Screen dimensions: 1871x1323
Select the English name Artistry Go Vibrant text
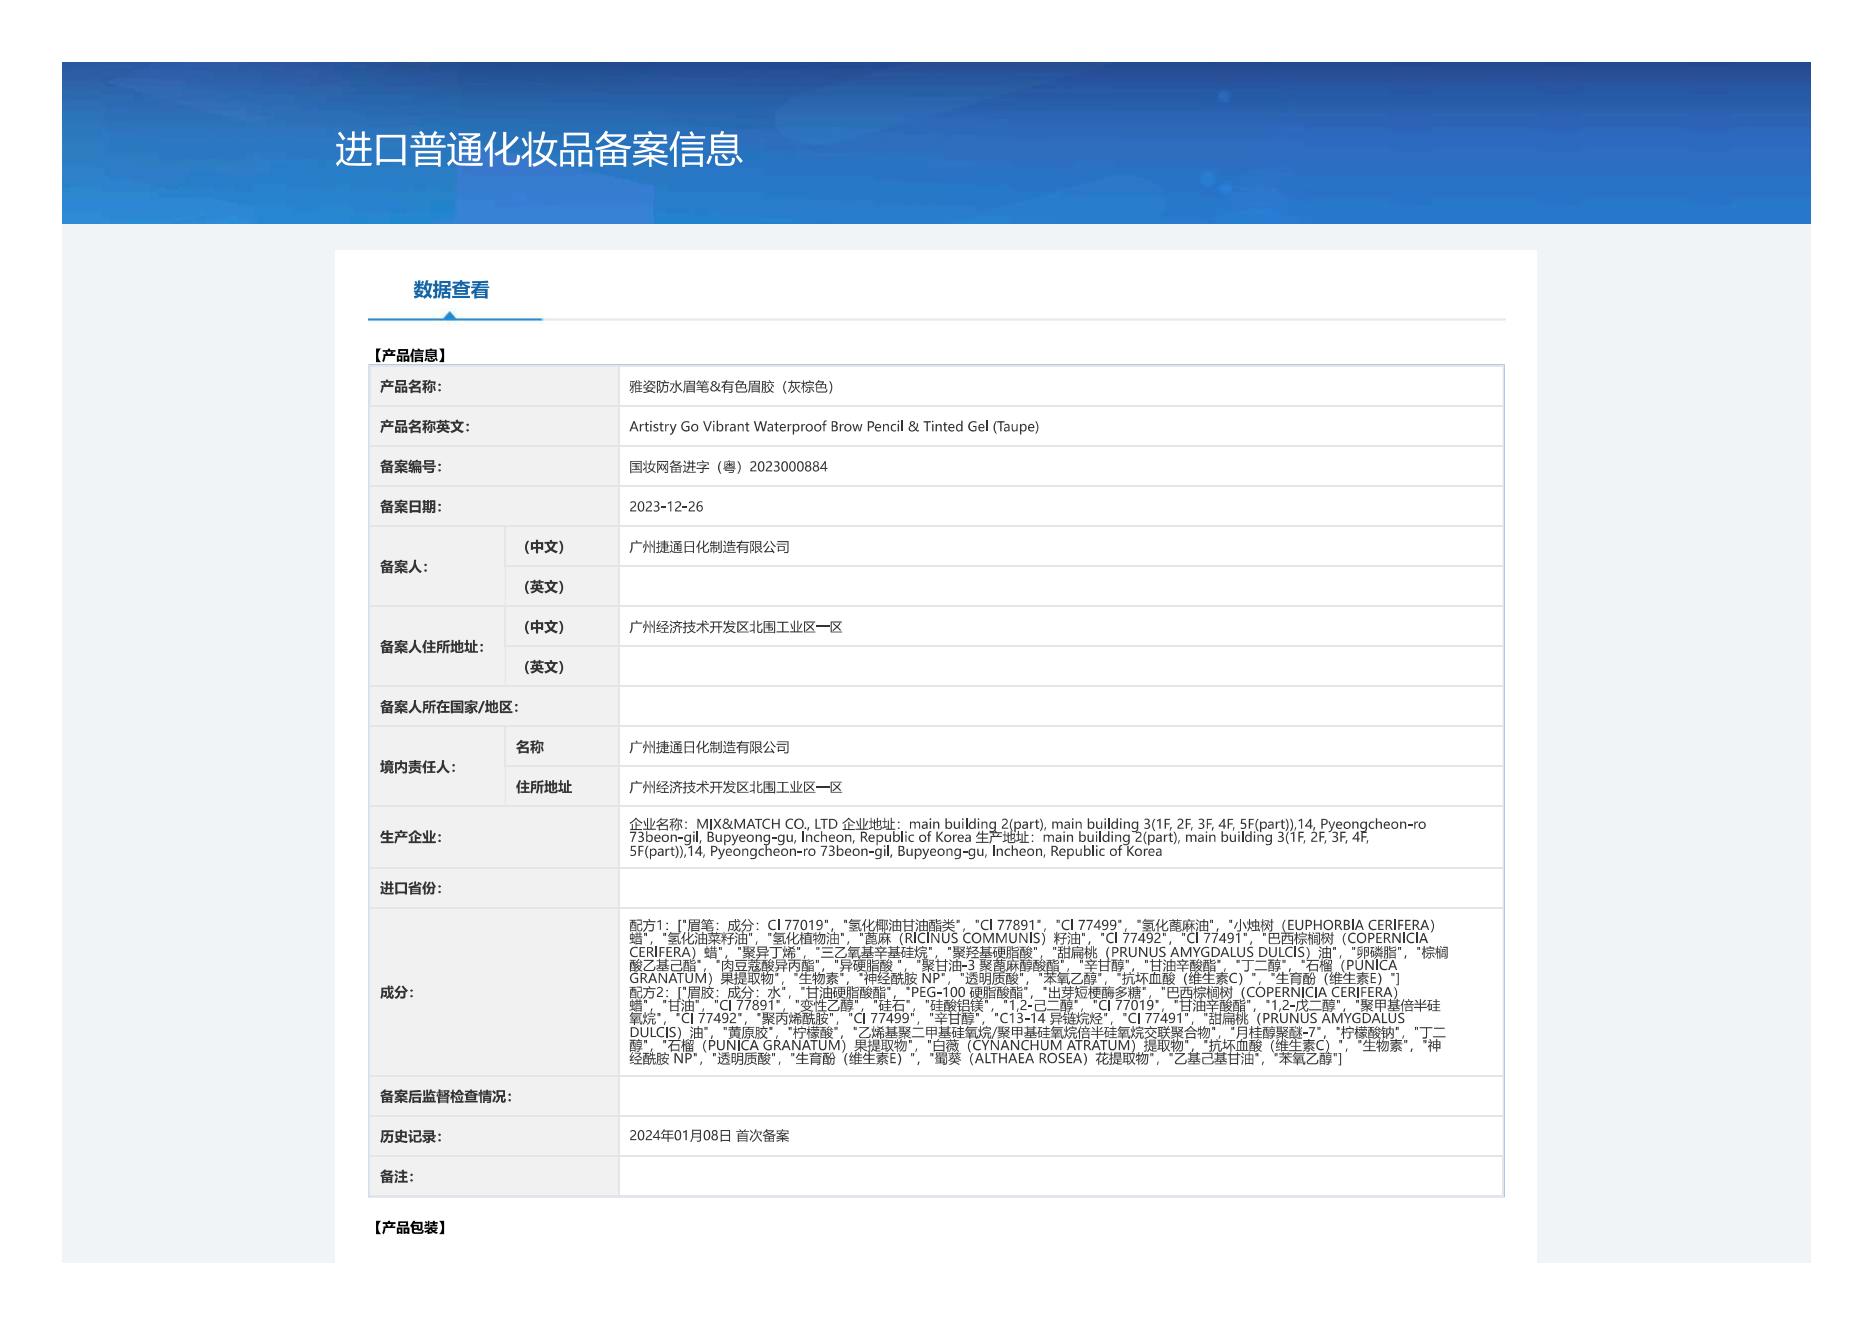coord(834,427)
